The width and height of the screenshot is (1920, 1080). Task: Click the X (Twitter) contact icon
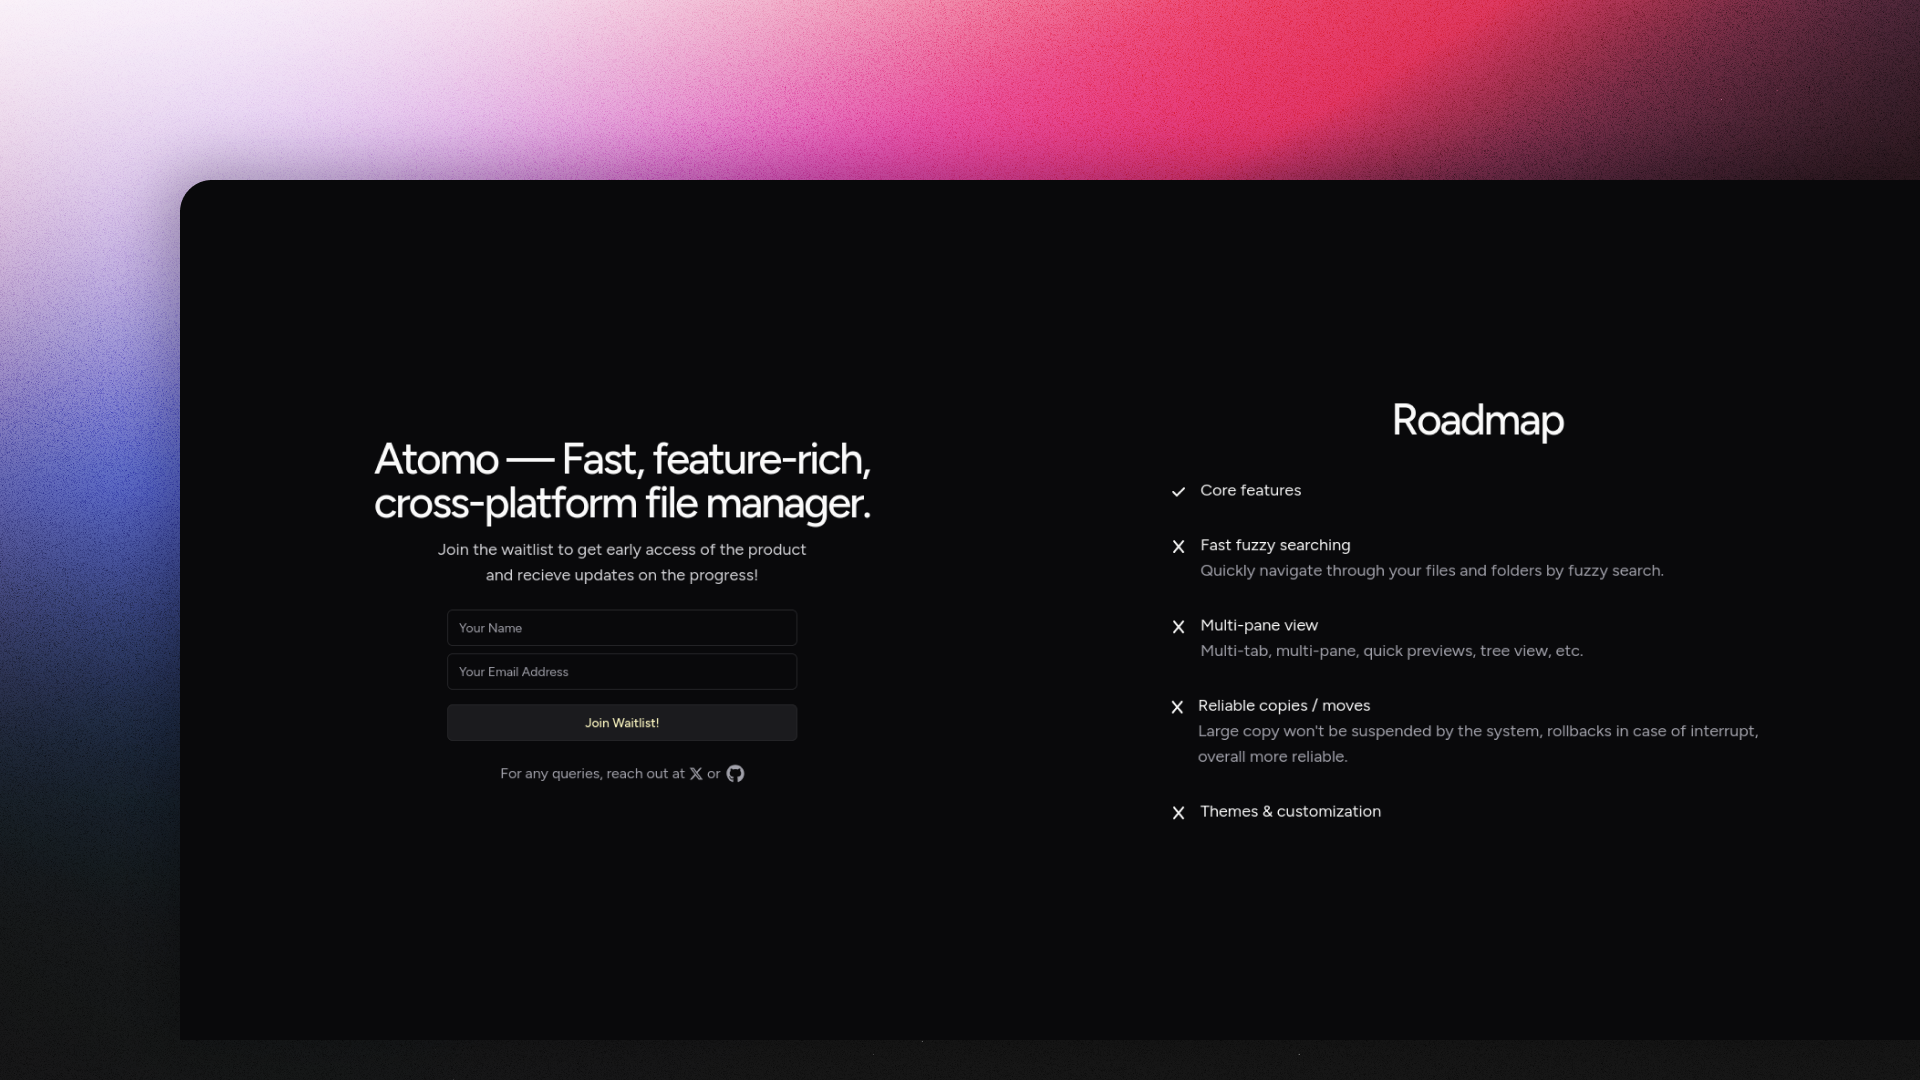tap(696, 774)
